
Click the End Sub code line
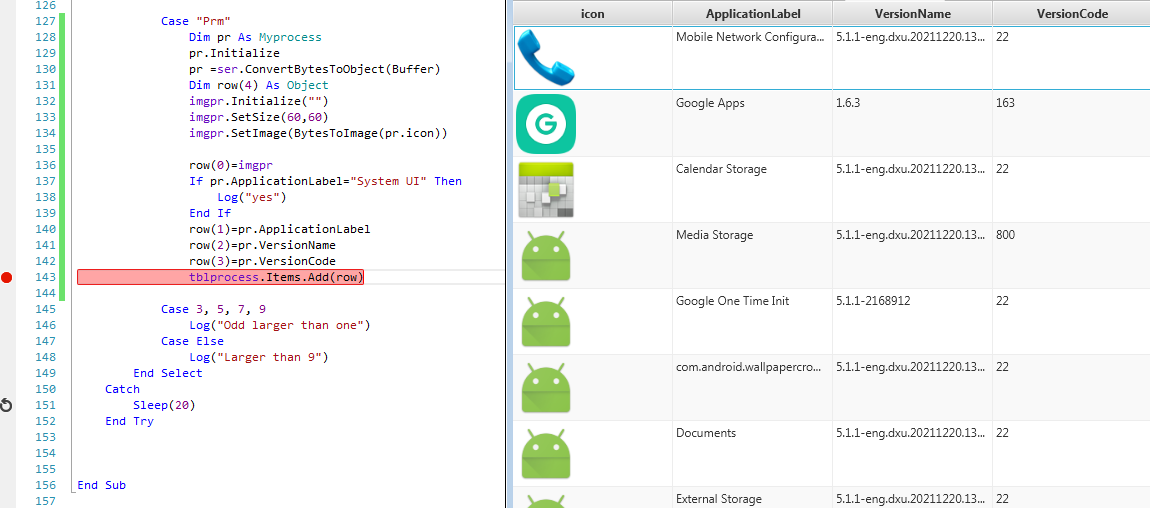[x=101, y=485]
